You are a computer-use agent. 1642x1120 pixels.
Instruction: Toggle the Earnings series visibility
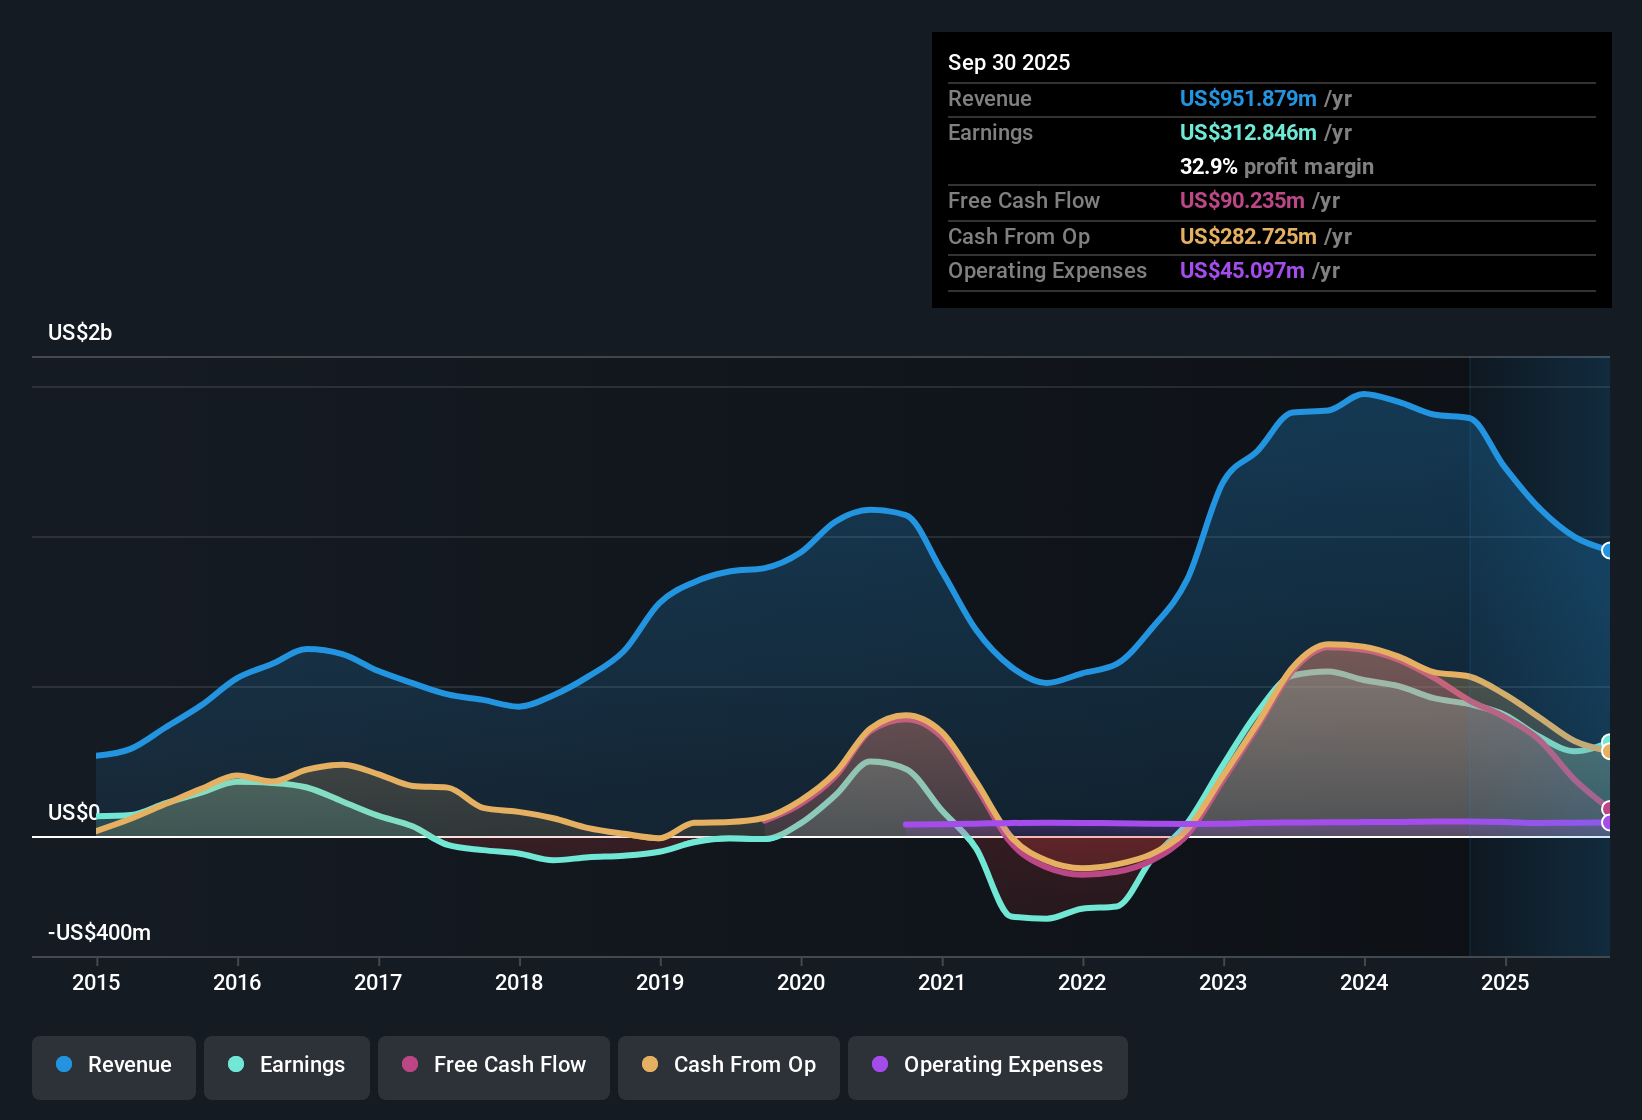pyautogui.click(x=287, y=1065)
